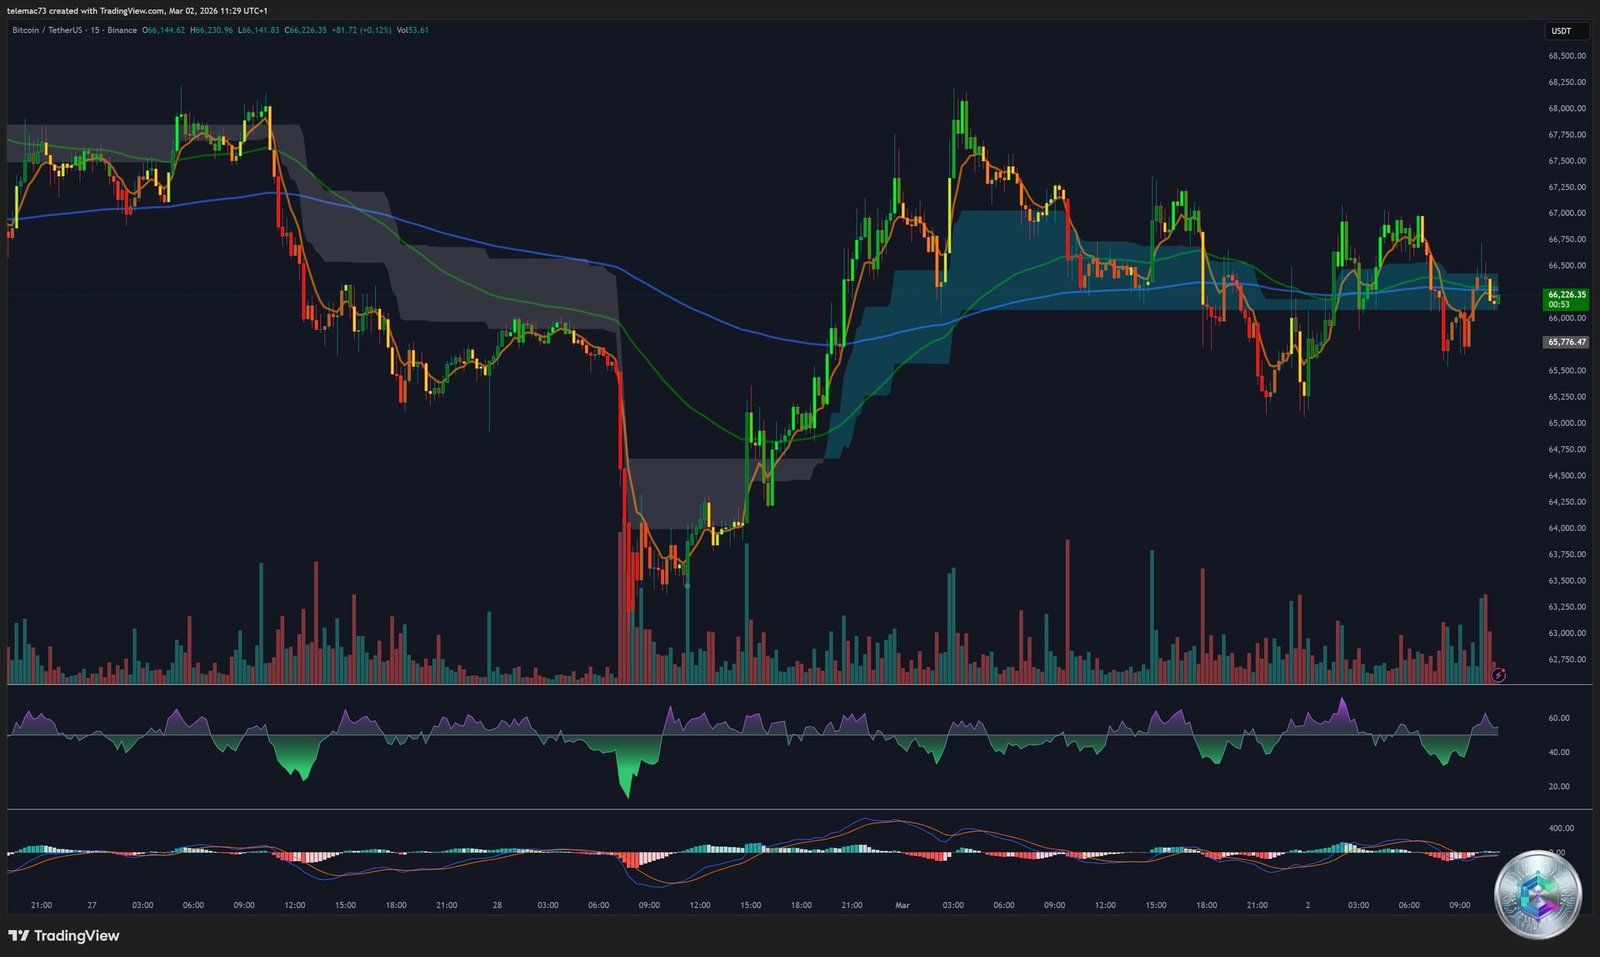
Task: Open the 15-minute interval selector
Action: tap(95, 31)
